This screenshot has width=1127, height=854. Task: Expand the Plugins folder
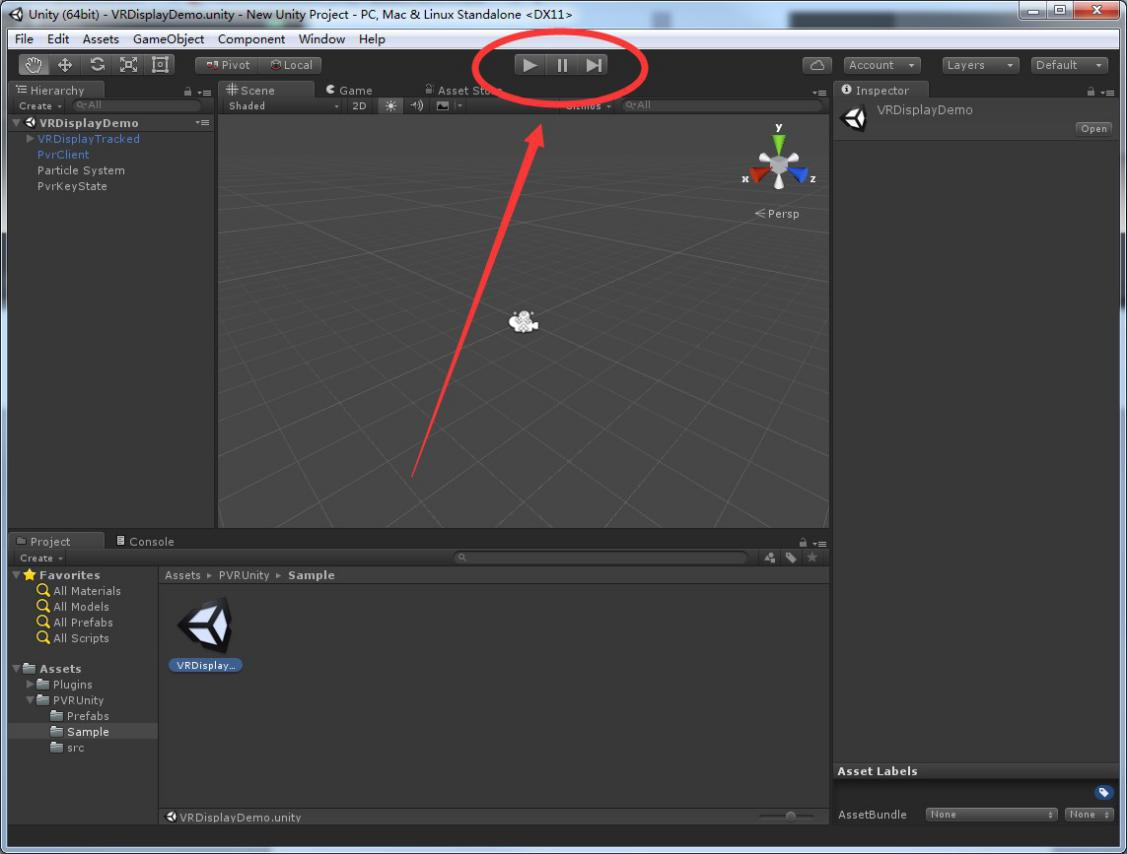coord(30,684)
